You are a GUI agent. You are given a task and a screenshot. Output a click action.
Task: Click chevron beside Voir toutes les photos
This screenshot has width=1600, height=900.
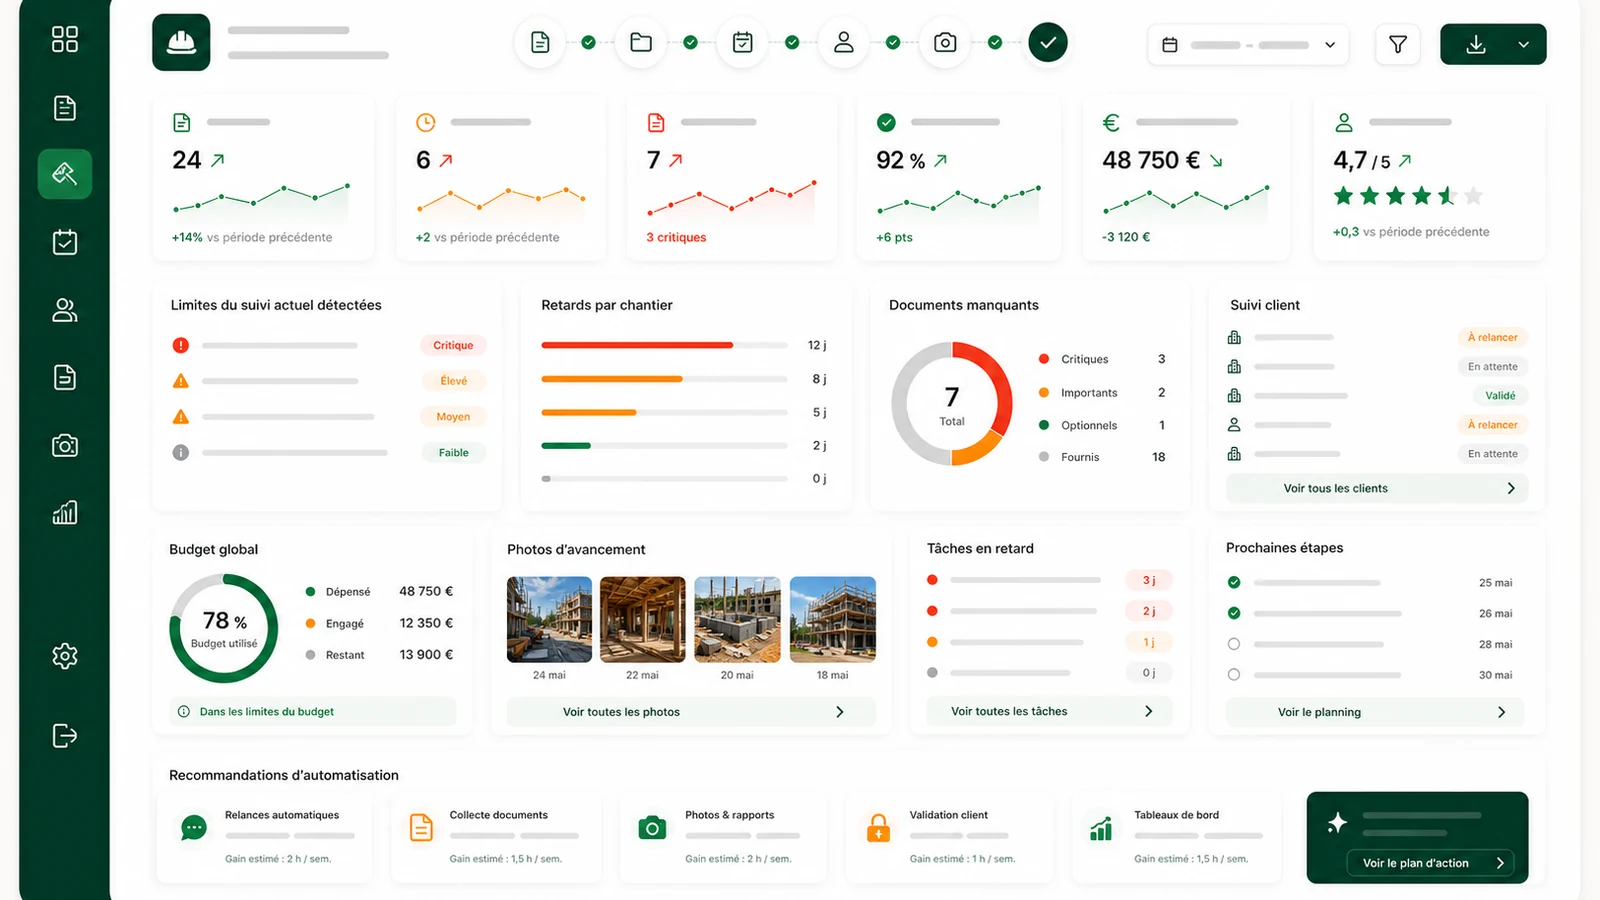click(x=840, y=712)
